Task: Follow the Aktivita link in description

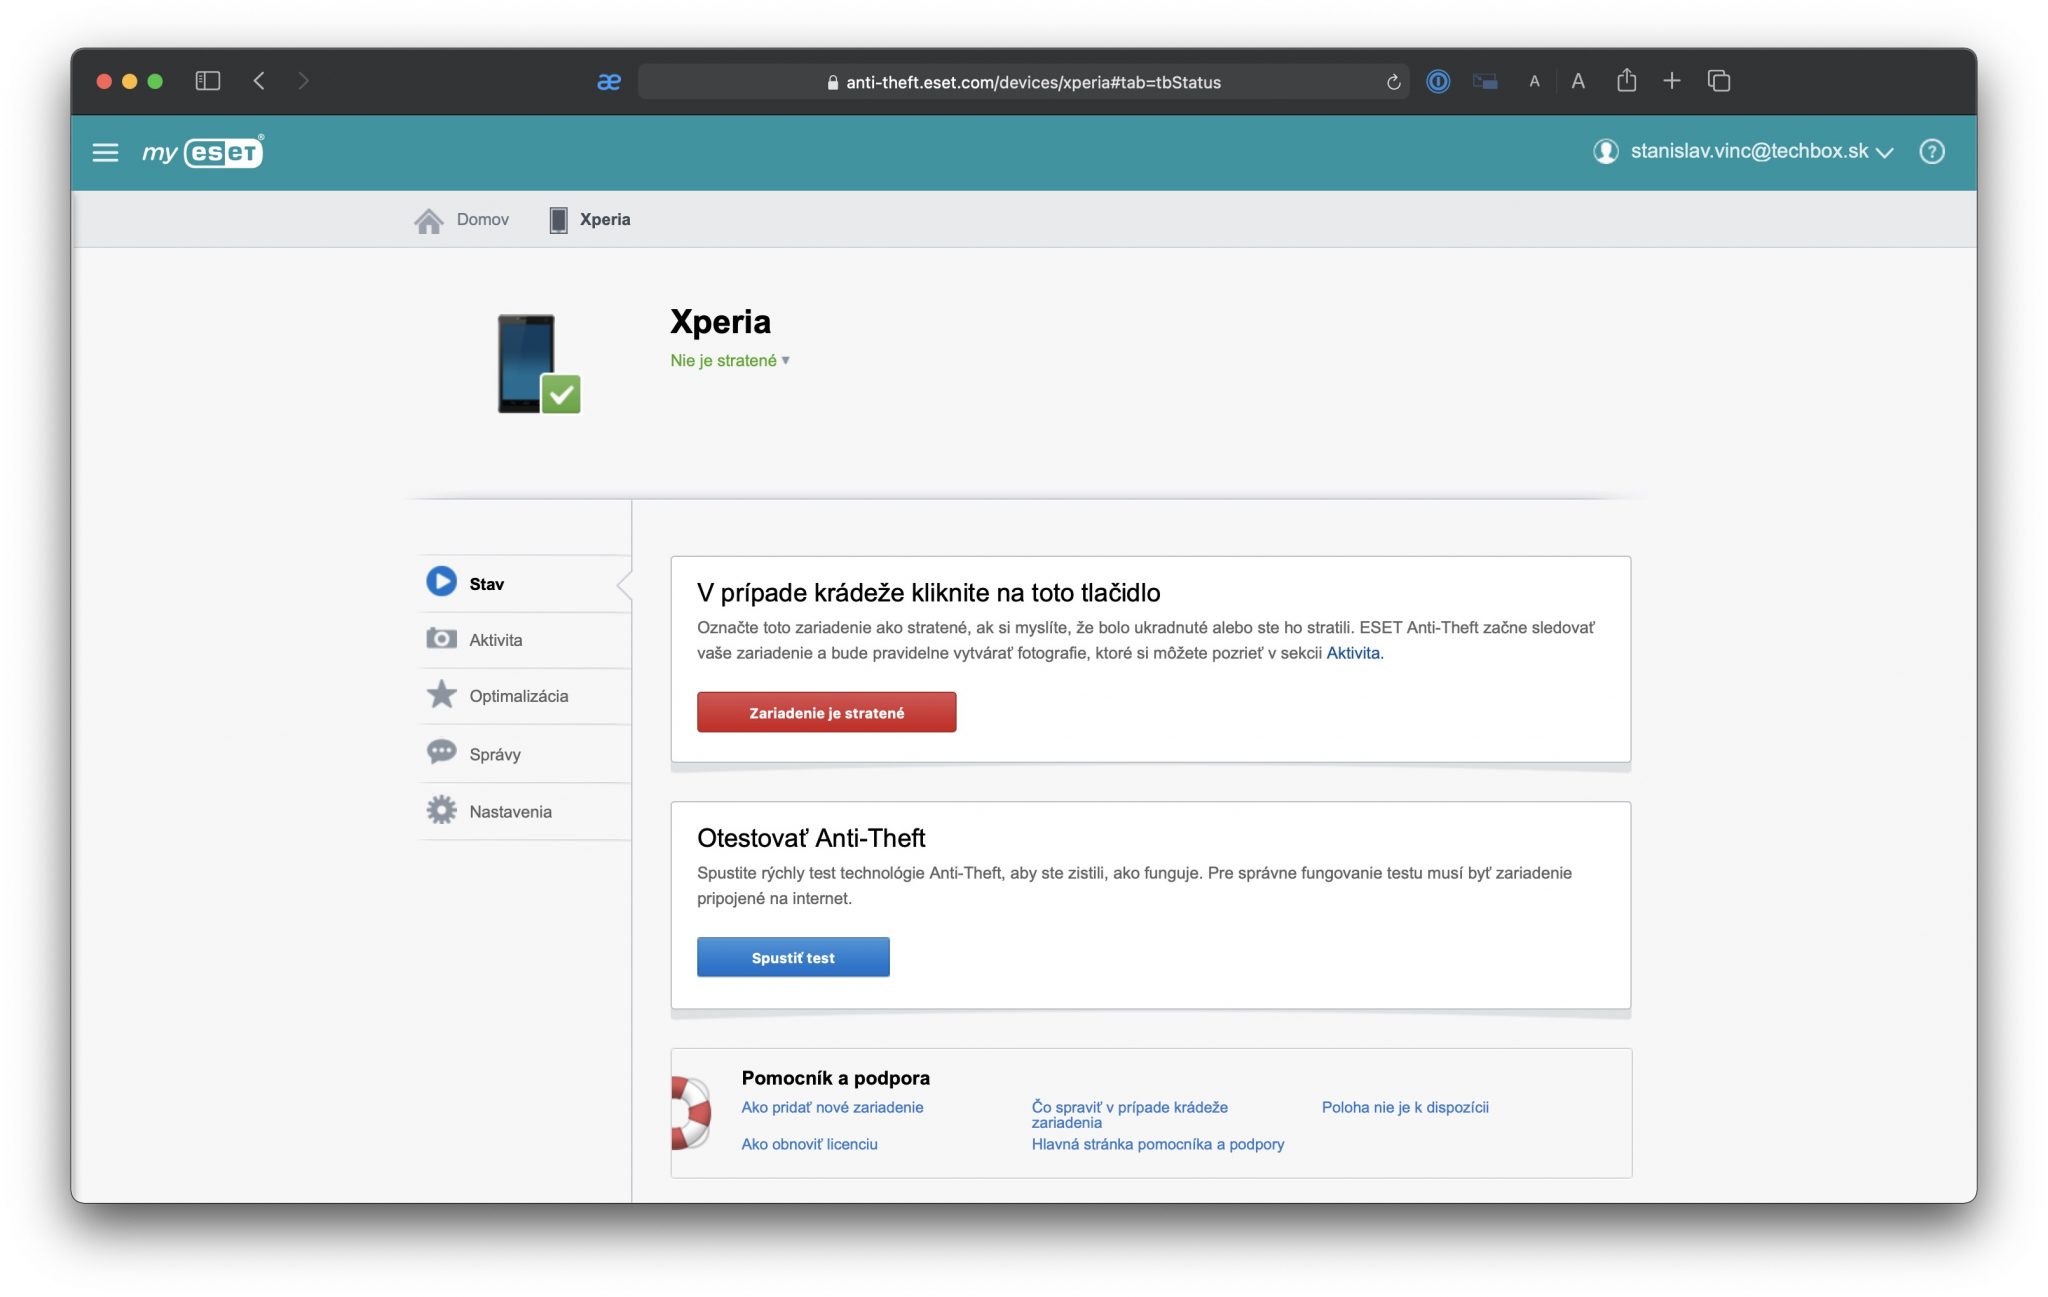Action: point(1353,653)
